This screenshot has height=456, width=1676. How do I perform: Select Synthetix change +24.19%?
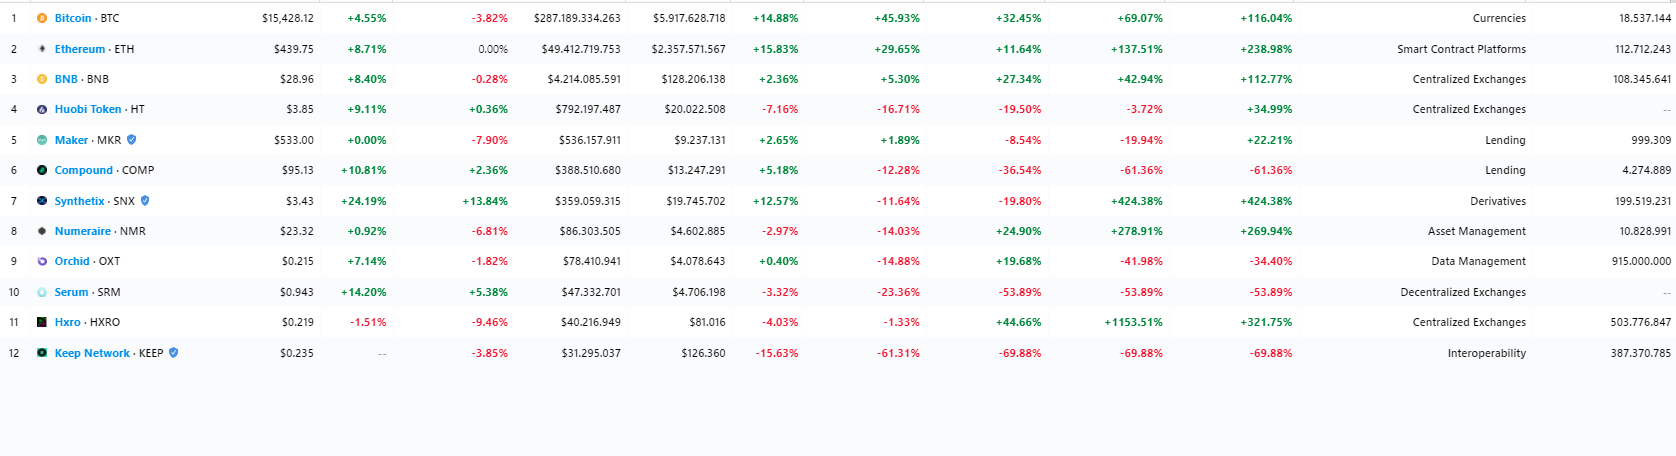click(364, 201)
